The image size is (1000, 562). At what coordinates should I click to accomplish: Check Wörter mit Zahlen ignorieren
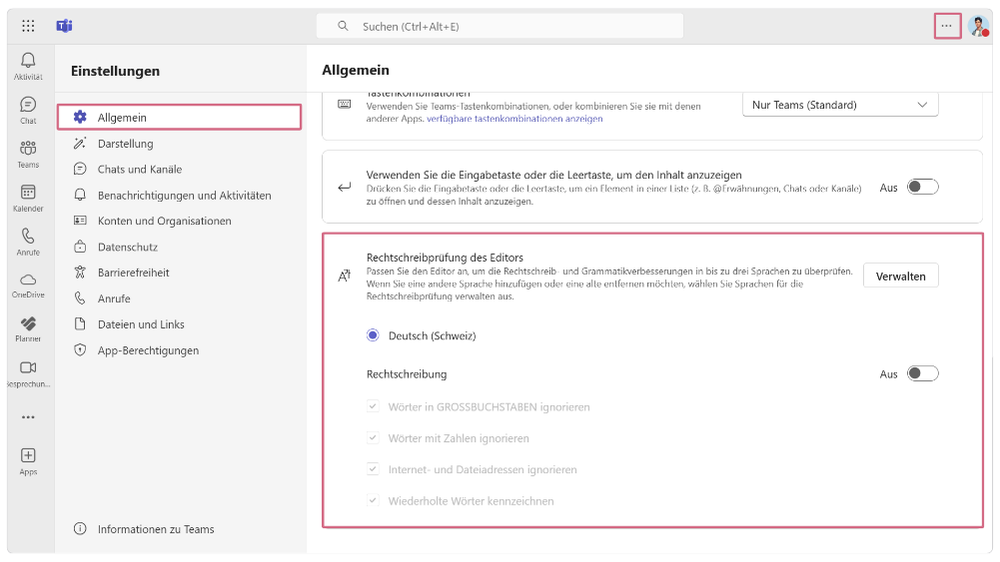(373, 438)
